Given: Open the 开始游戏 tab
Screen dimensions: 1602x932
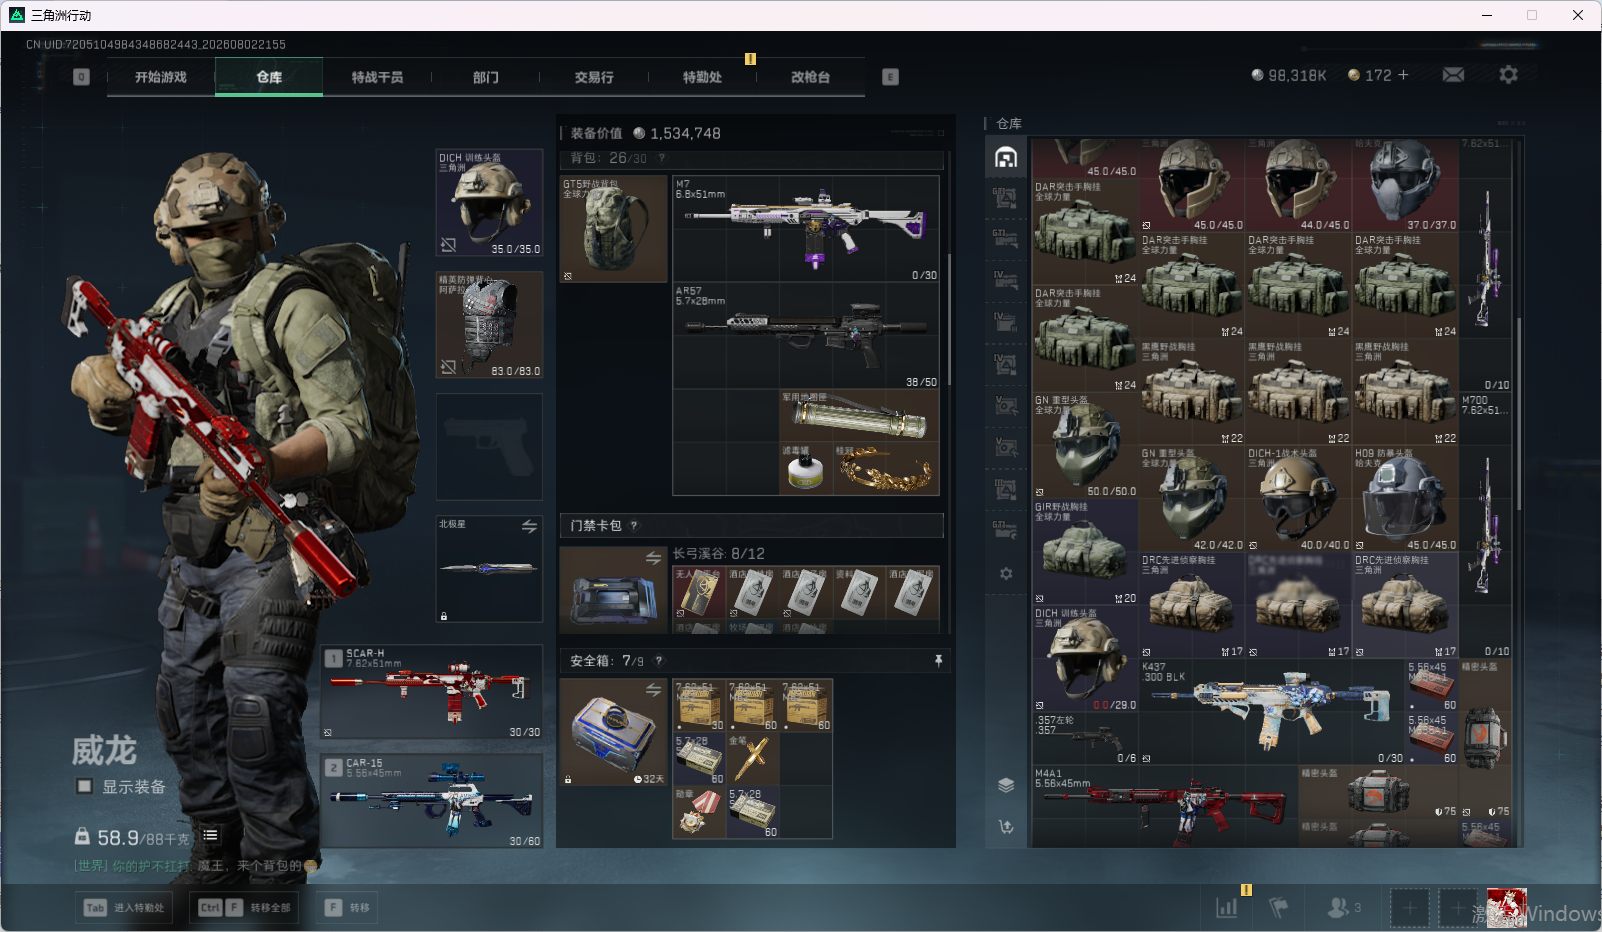Looking at the screenshot, I should 161,77.
